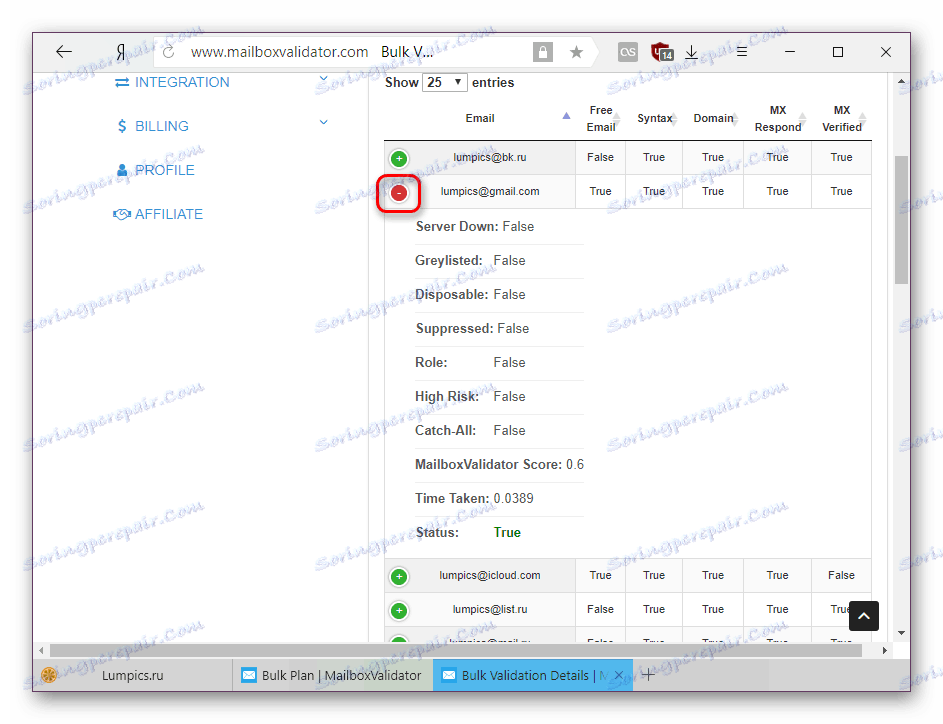
Task: Switch to Bulk Plan MailboxValidator tab
Action: coord(333,675)
